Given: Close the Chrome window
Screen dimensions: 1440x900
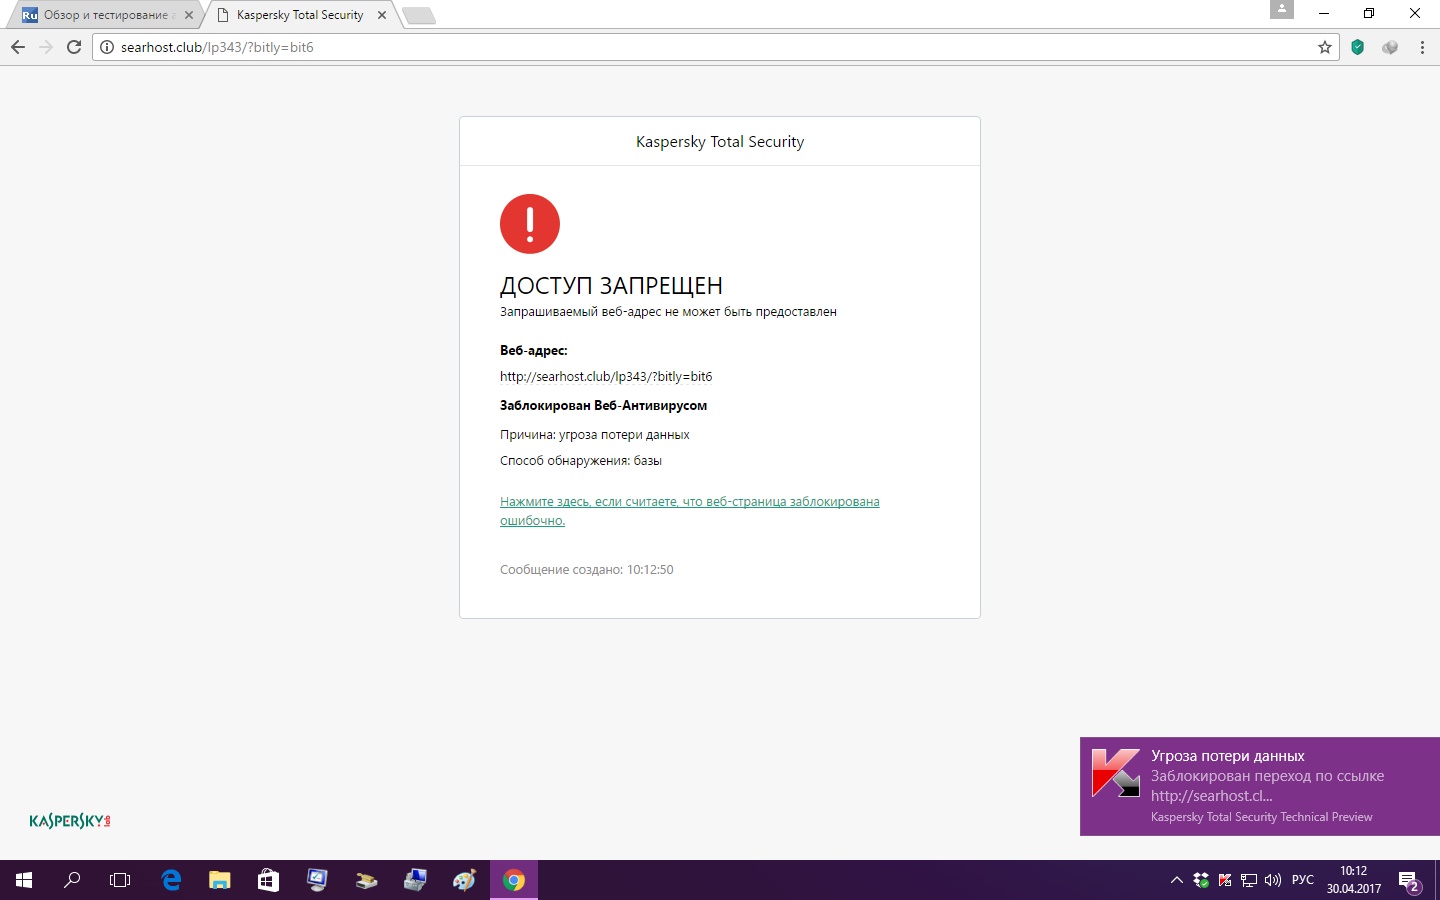Looking at the screenshot, I should [x=1415, y=13].
